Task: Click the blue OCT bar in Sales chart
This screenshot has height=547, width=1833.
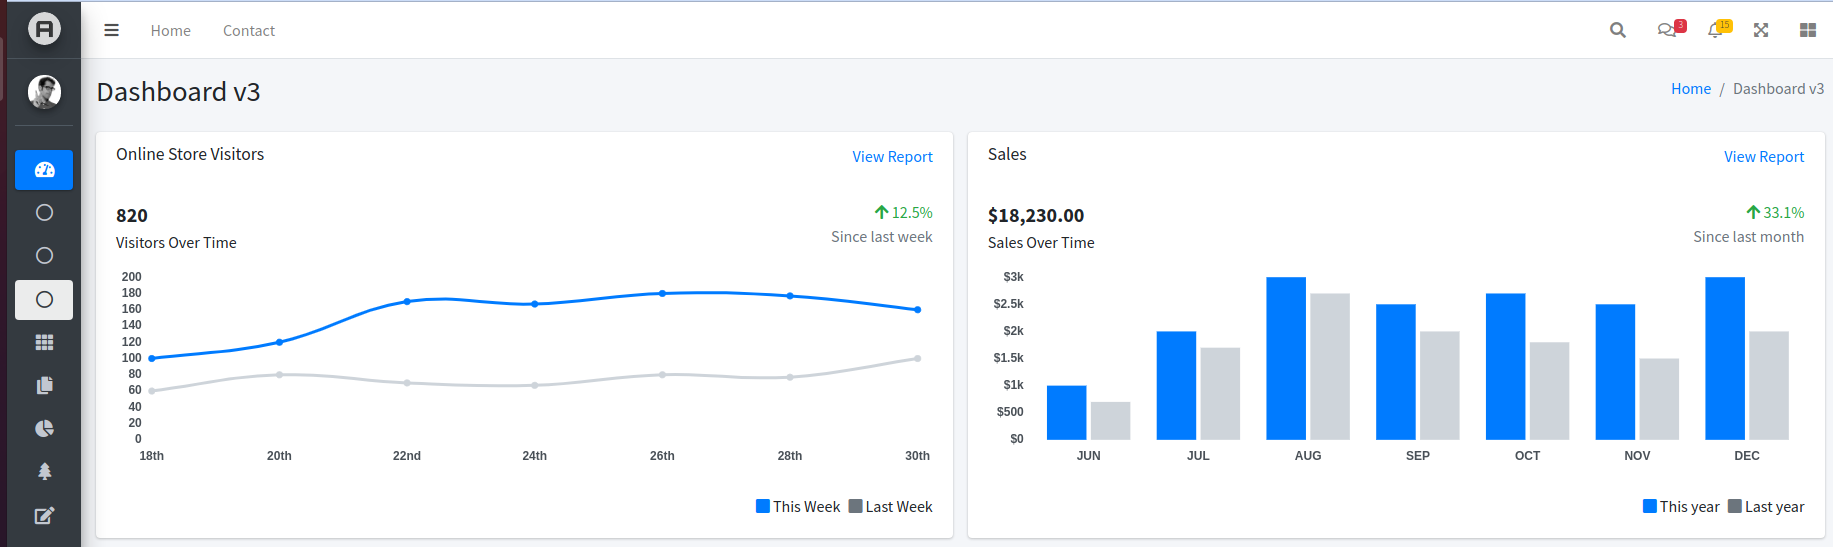Action: (x=1506, y=366)
